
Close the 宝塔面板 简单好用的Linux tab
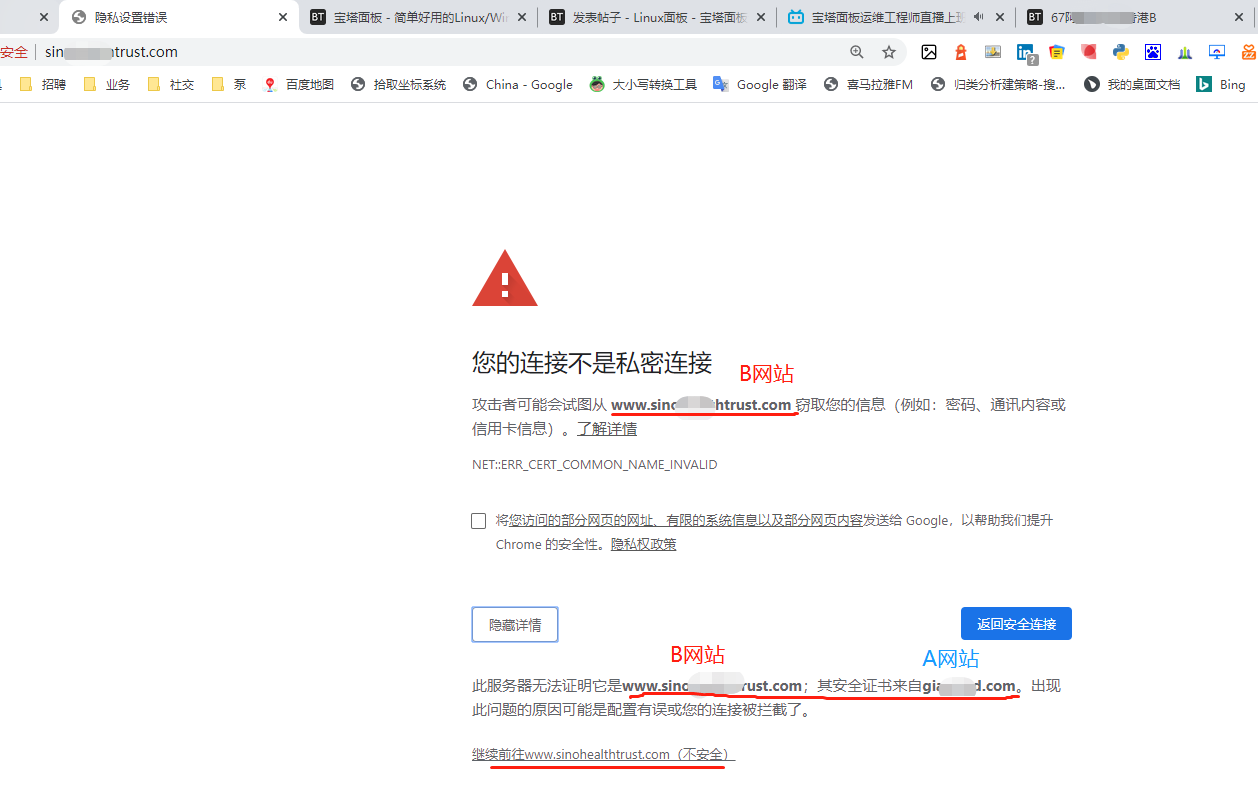(522, 17)
